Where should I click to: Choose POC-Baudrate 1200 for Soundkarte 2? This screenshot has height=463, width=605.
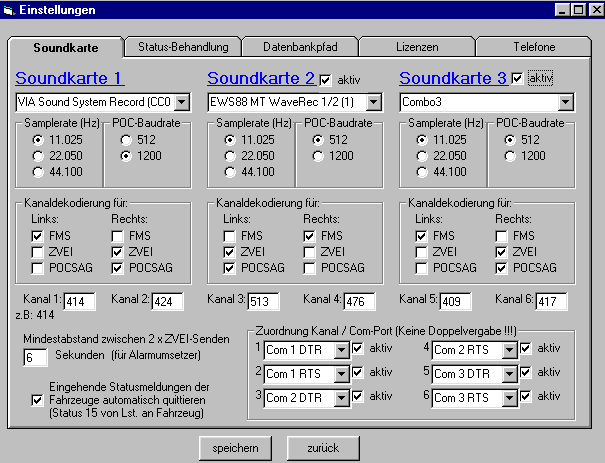[x=318, y=155]
